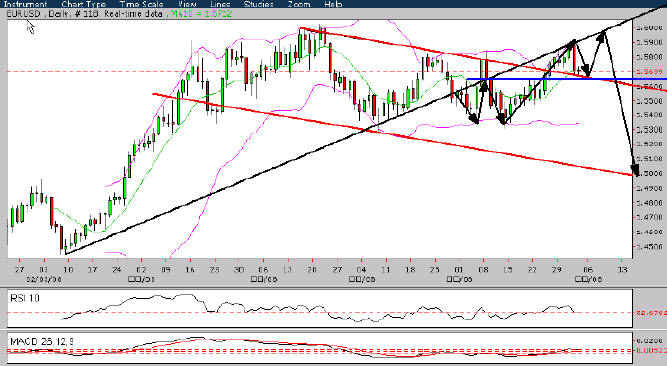This screenshot has height=366, width=667.
Task: Open the Time Scale menu
Action: [x=141, y=4]
